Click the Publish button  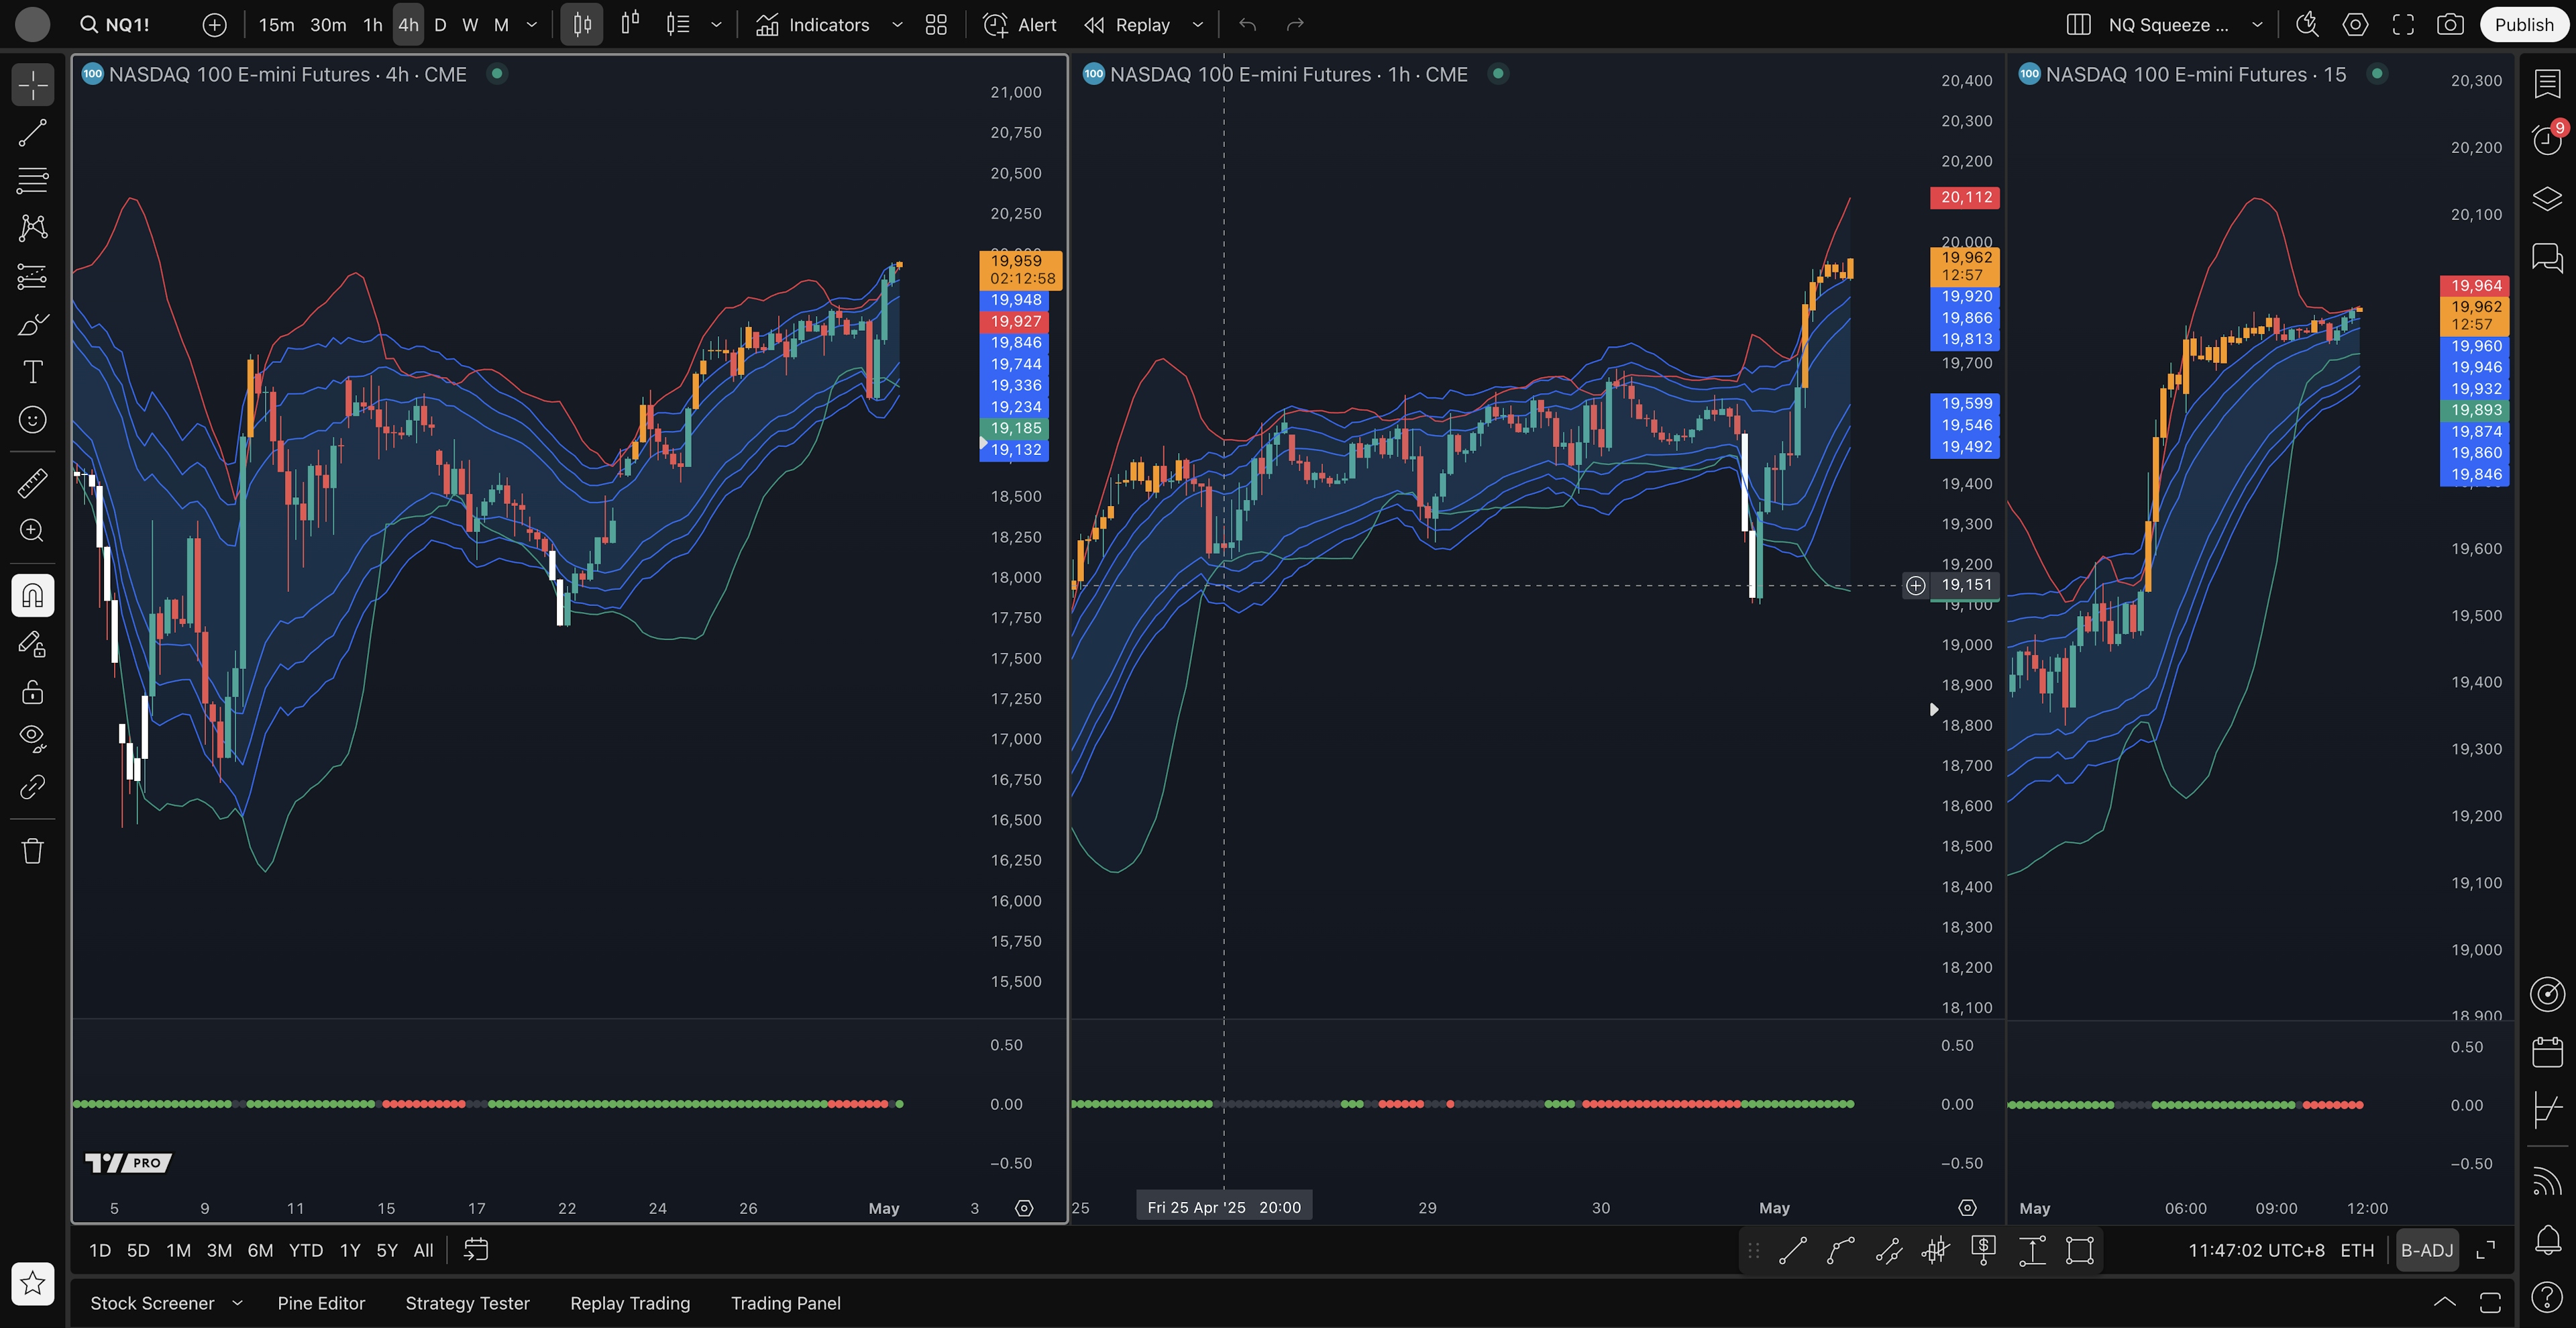(x=2523, y=25)
